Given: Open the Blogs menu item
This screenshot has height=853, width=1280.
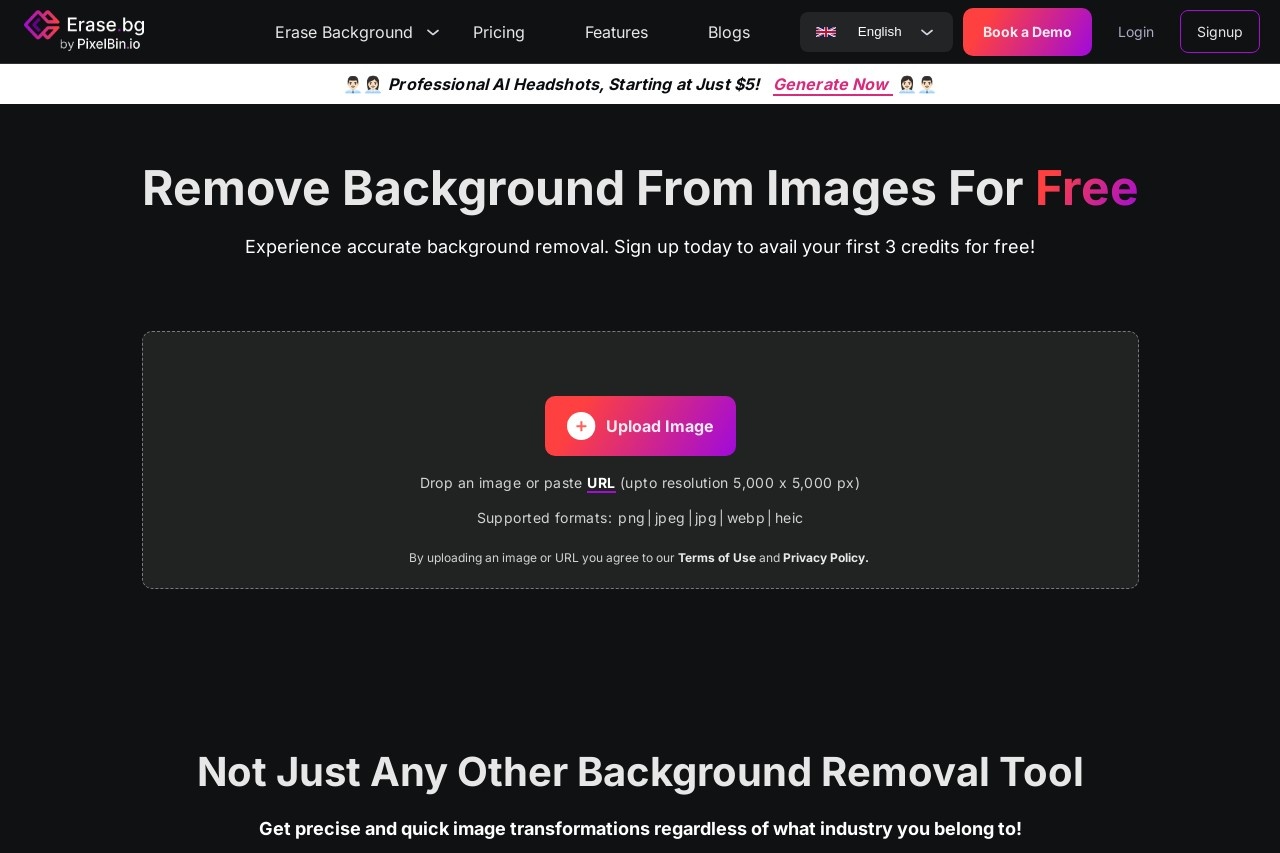Looking at the screenshot, I should [729, 32].
